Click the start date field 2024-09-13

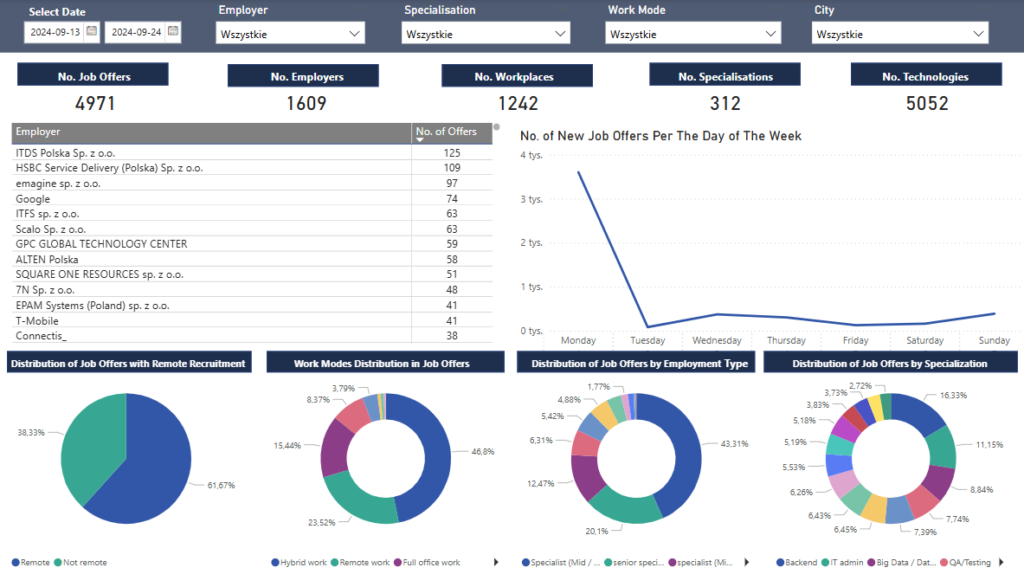tap(55, 32)
